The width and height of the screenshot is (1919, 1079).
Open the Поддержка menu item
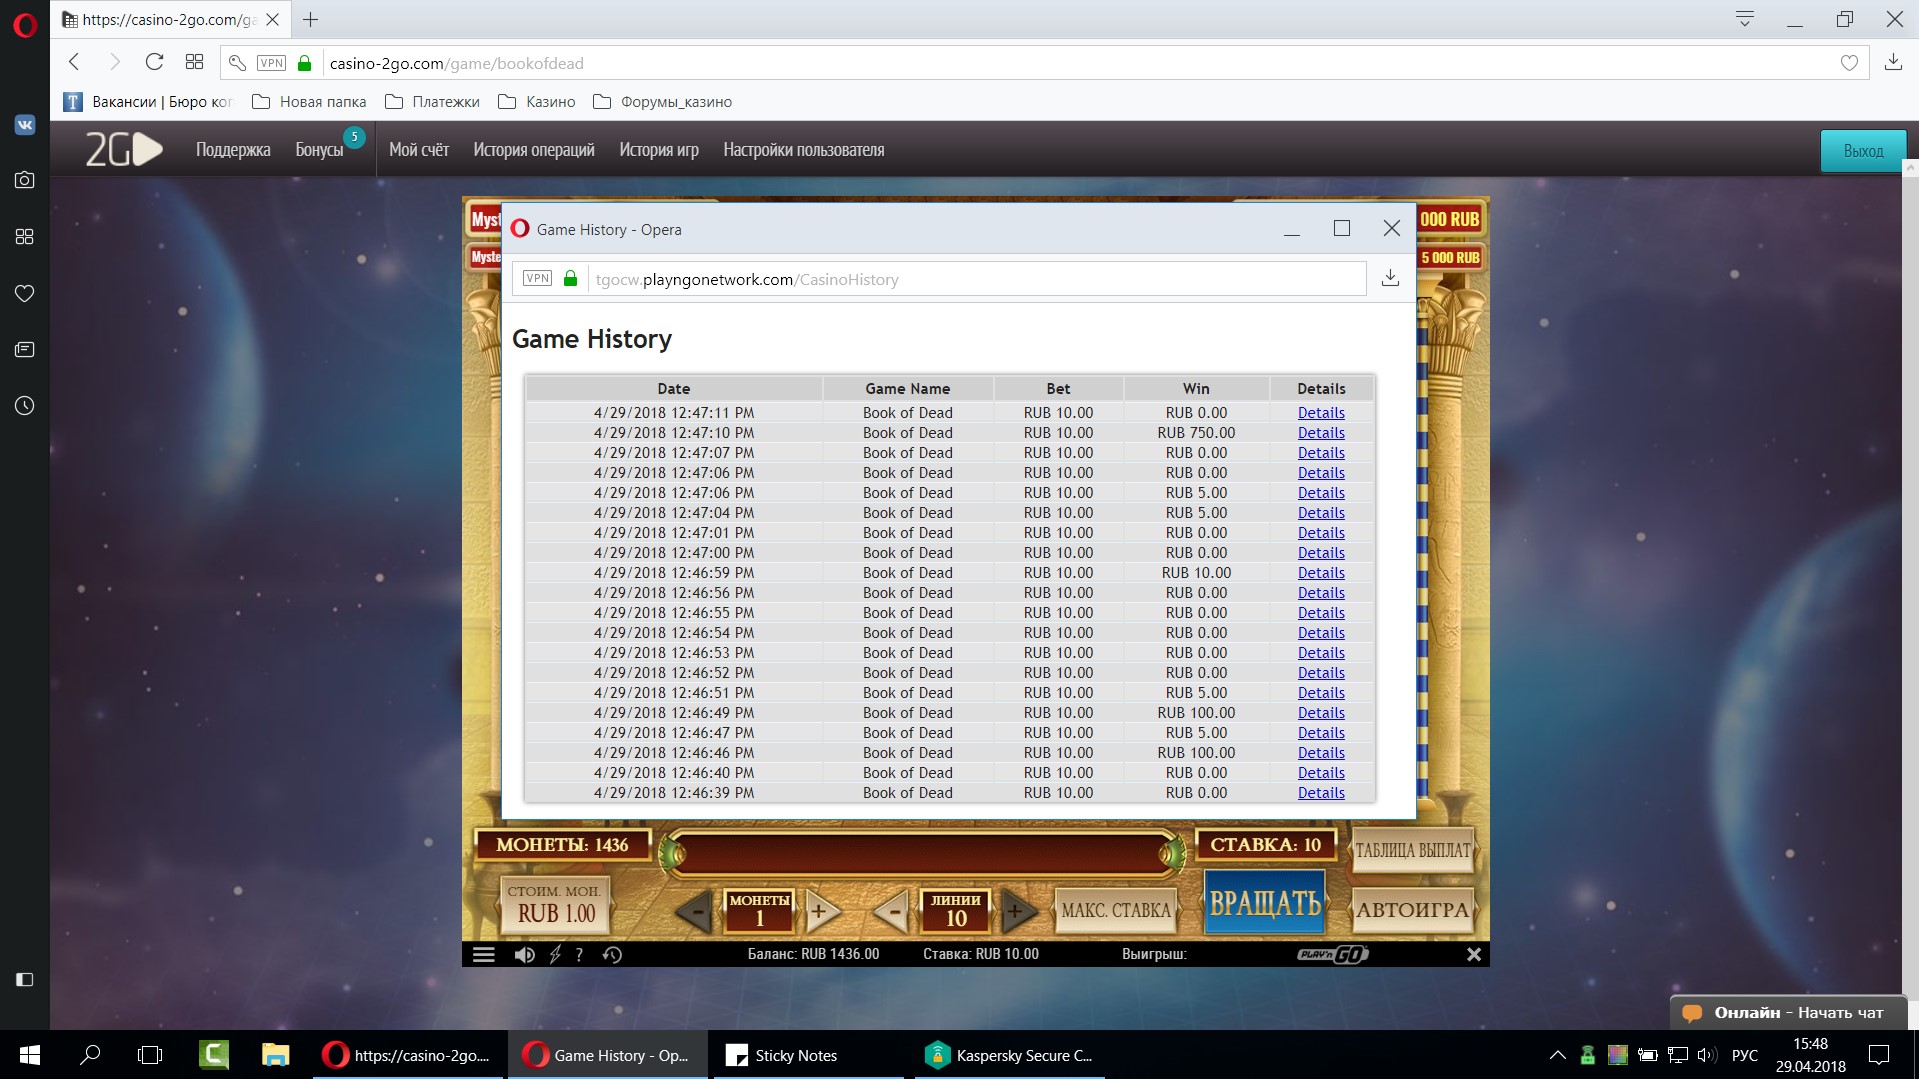click(233, 150)
